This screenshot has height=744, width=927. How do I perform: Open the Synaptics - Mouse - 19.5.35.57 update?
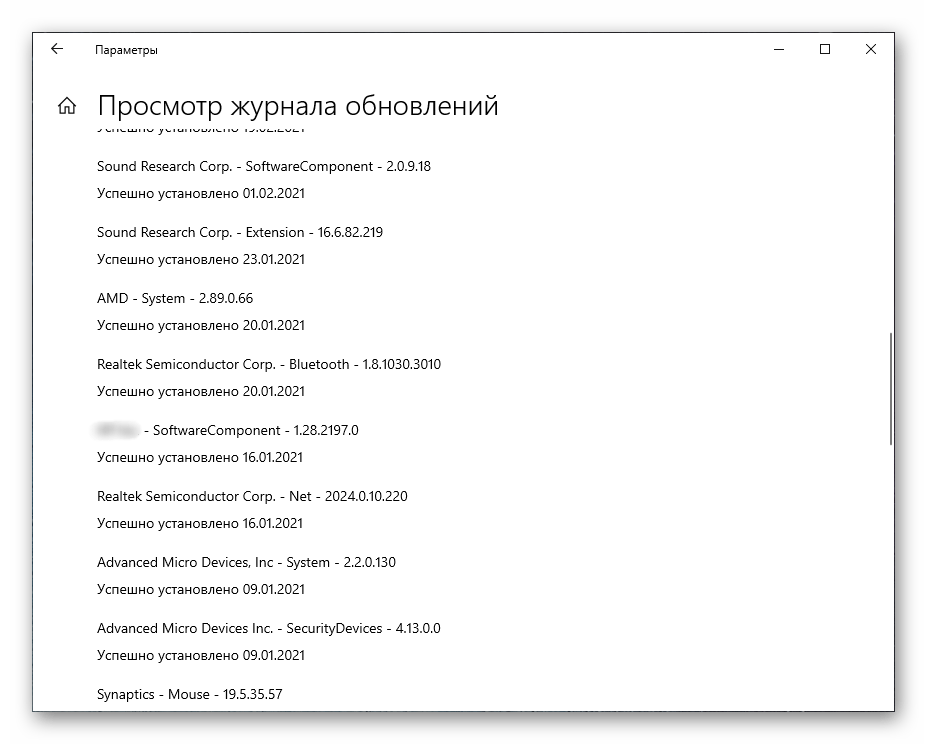[x=189, y=693]
